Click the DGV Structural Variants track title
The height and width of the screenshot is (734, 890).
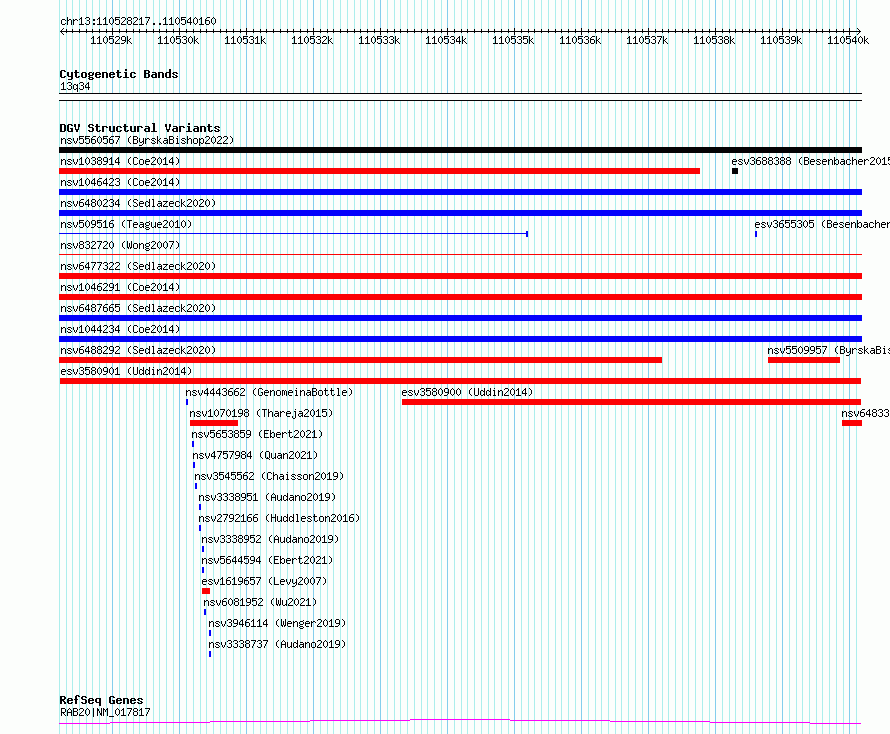pos(140,128)
